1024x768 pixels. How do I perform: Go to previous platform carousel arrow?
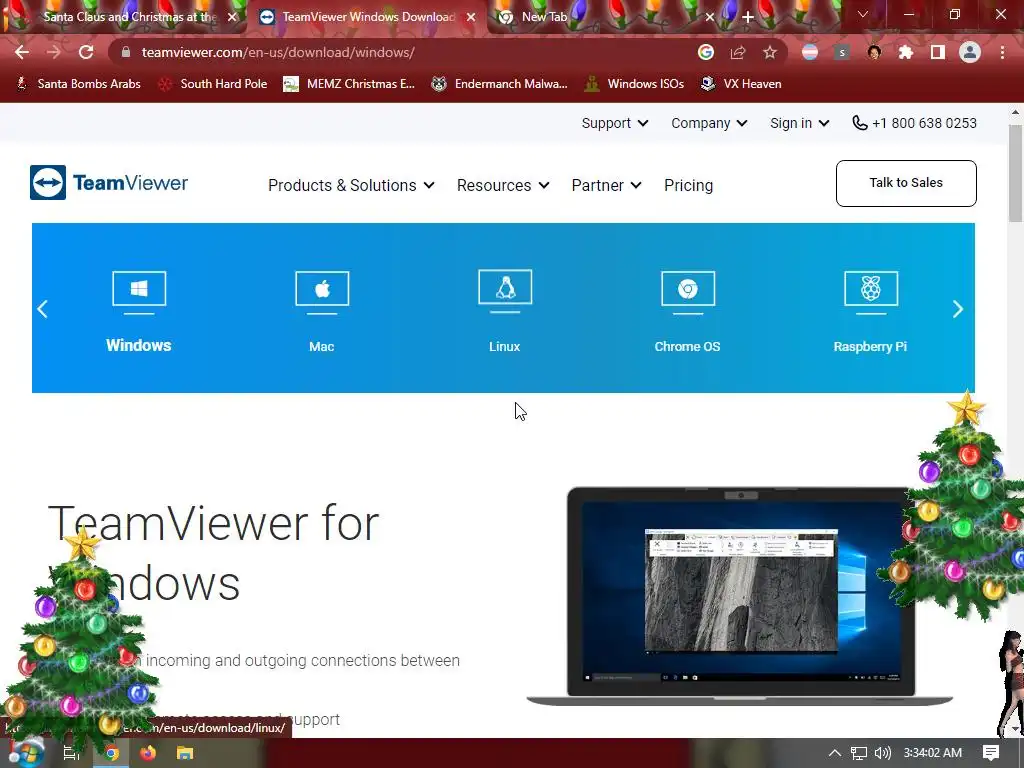(43, 309)
